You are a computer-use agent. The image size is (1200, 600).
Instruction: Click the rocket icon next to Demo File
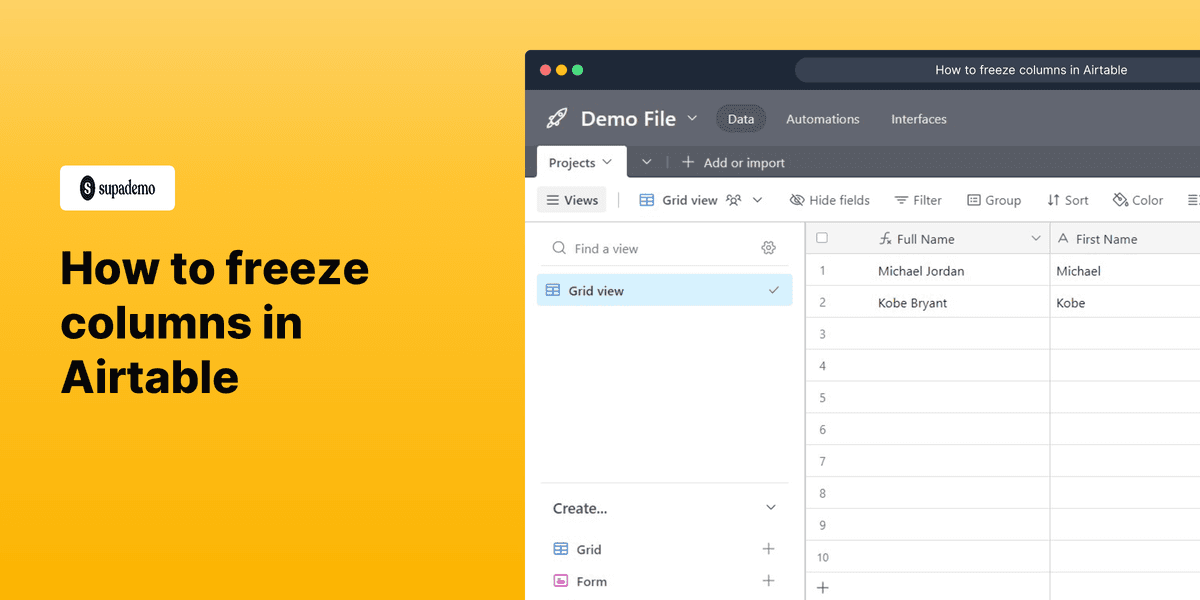[557, 118]
